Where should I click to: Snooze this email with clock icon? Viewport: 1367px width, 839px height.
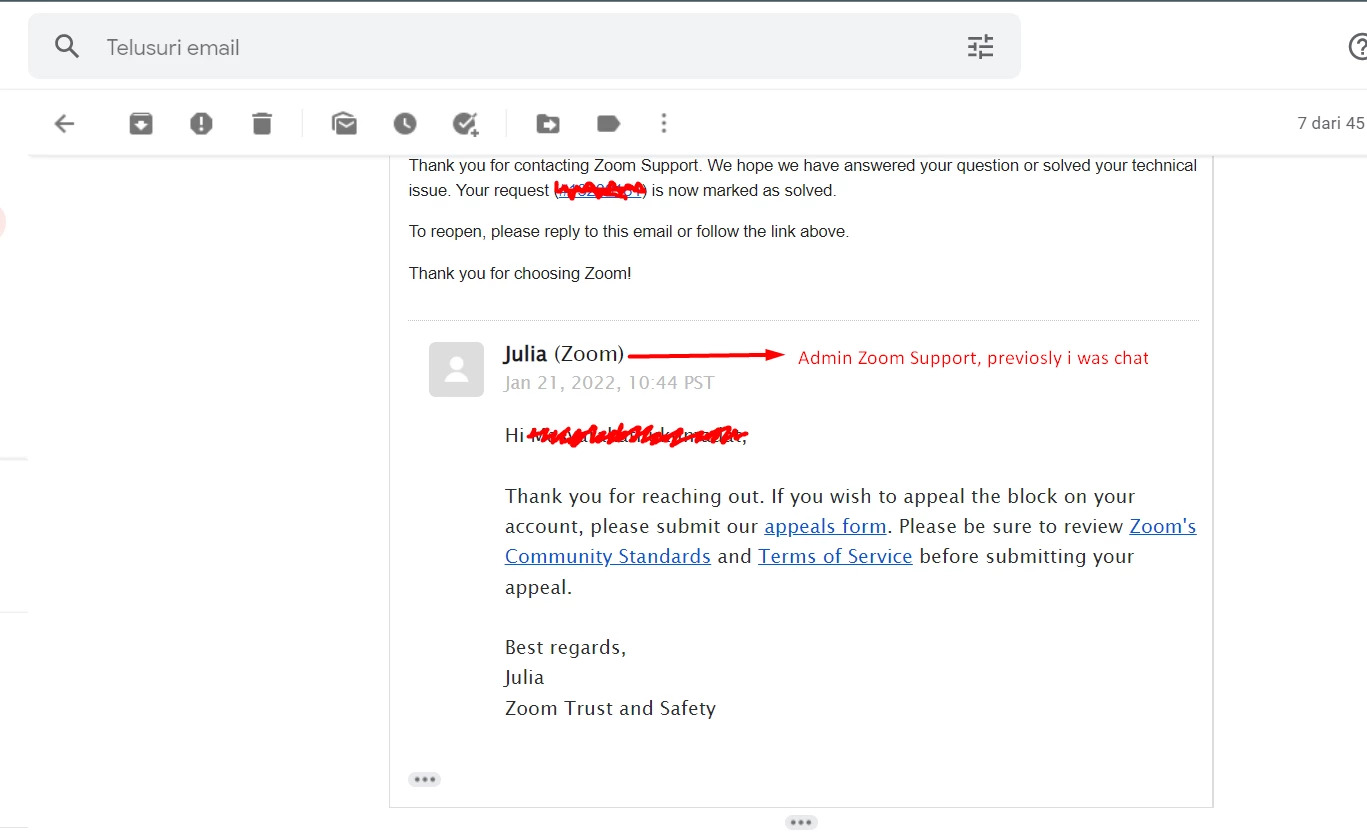(404, 124)
